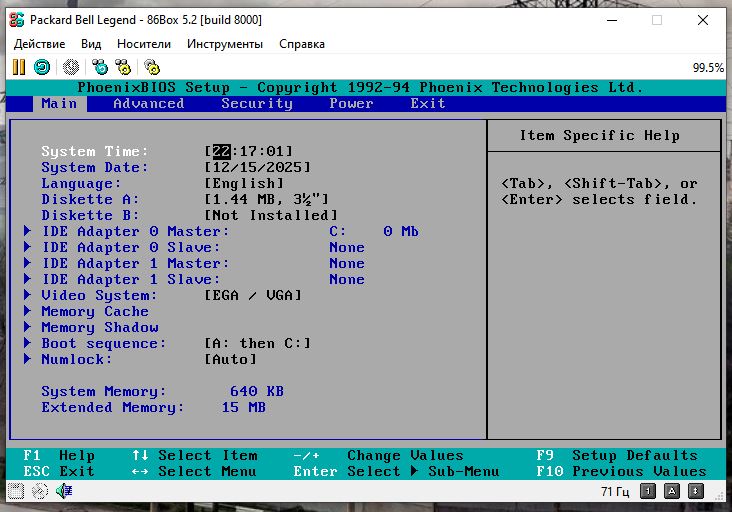Image resolution: width=732 pixels, height=512 pixels.
Task: Expand the Numlock submenu arrow
Action: [28, 359]
